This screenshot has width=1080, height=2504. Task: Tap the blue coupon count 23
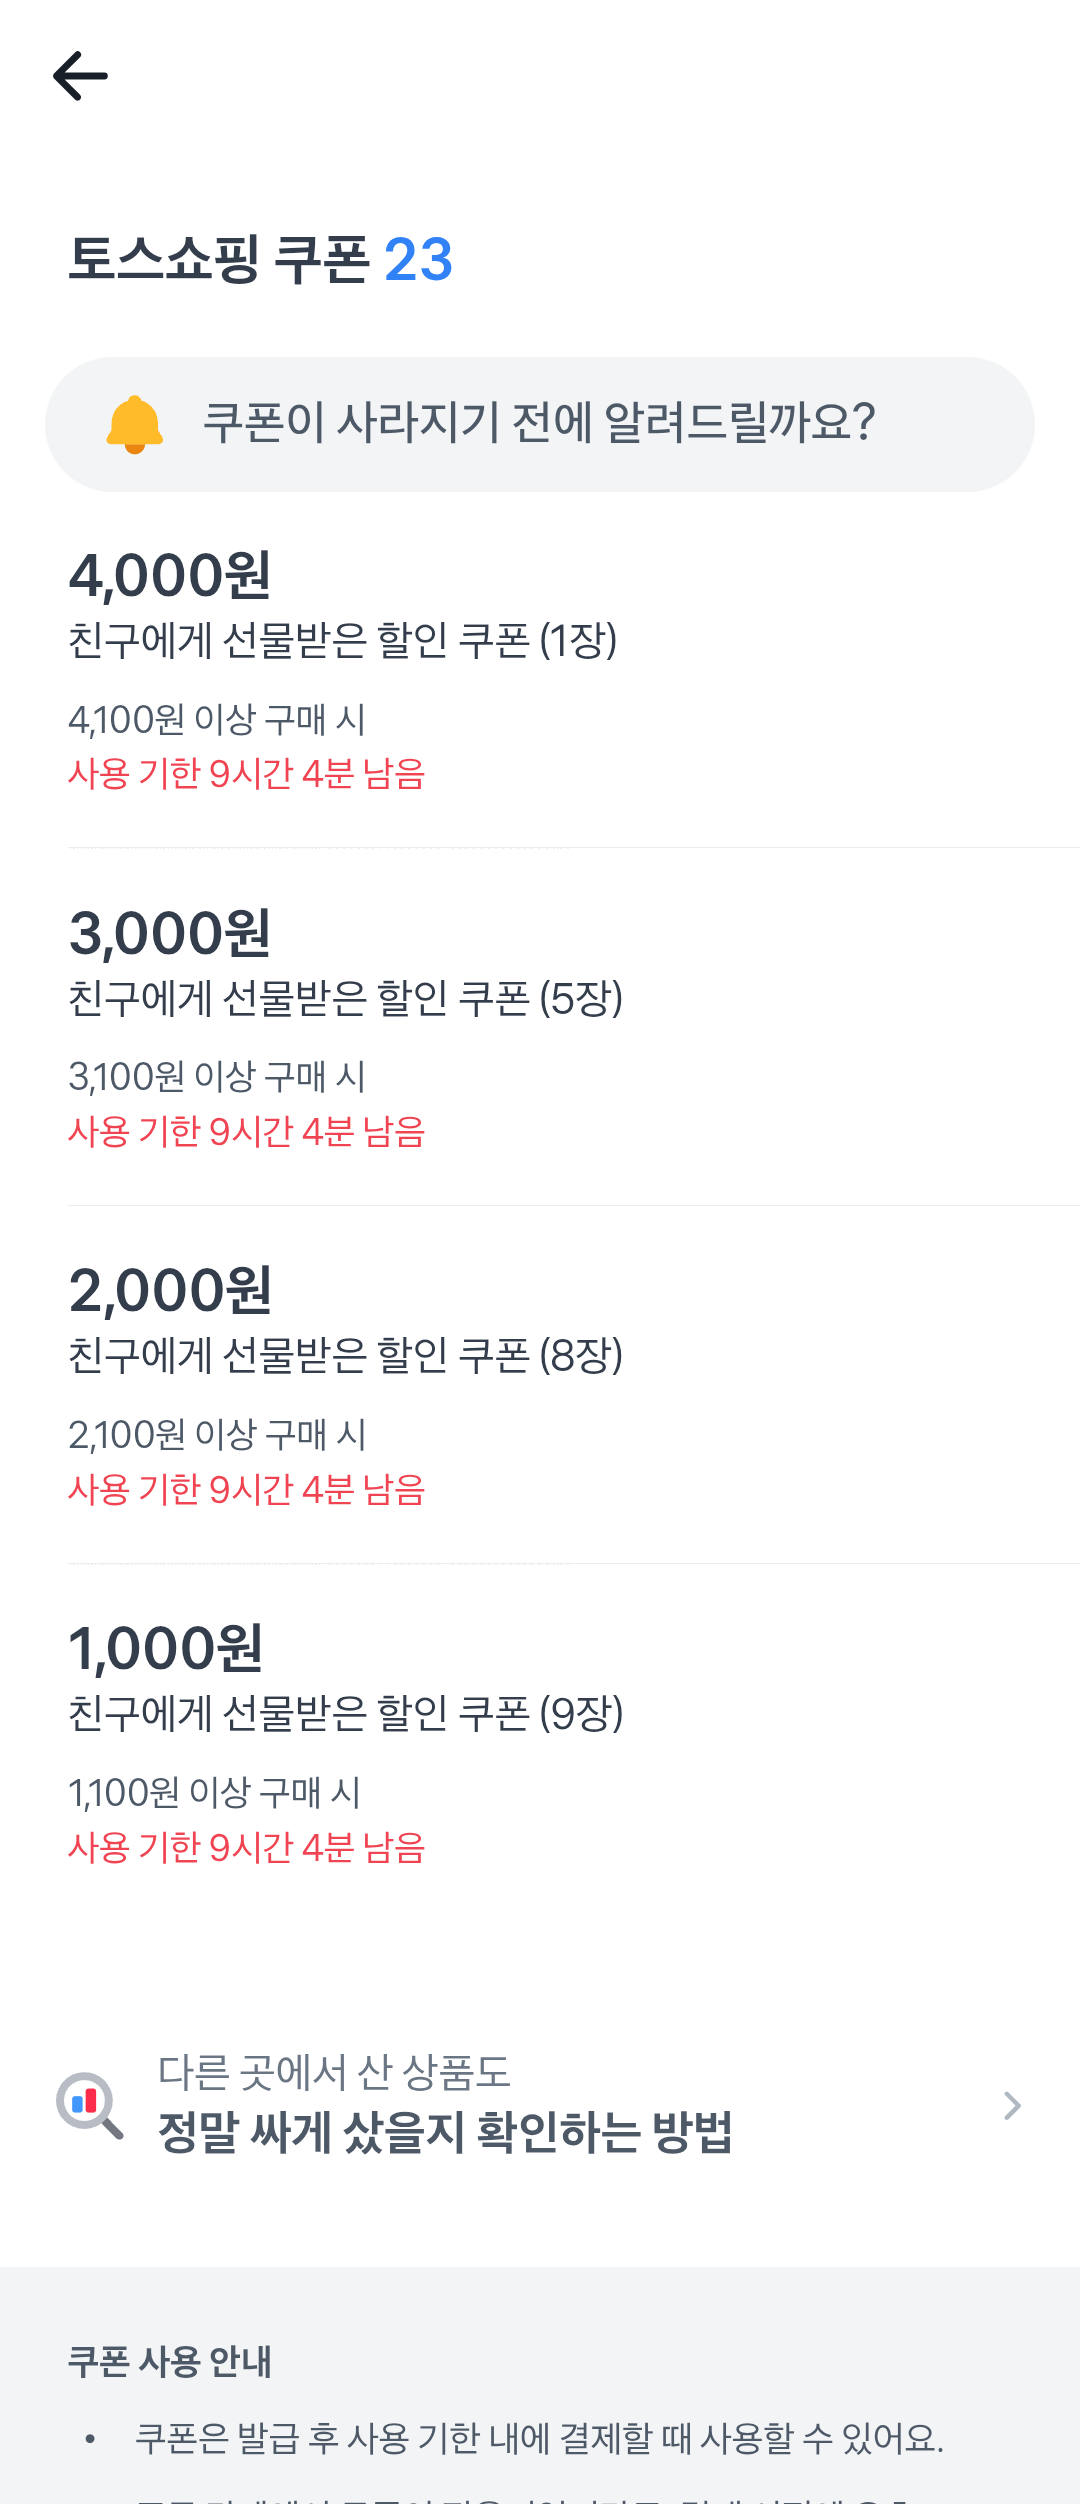418,260
